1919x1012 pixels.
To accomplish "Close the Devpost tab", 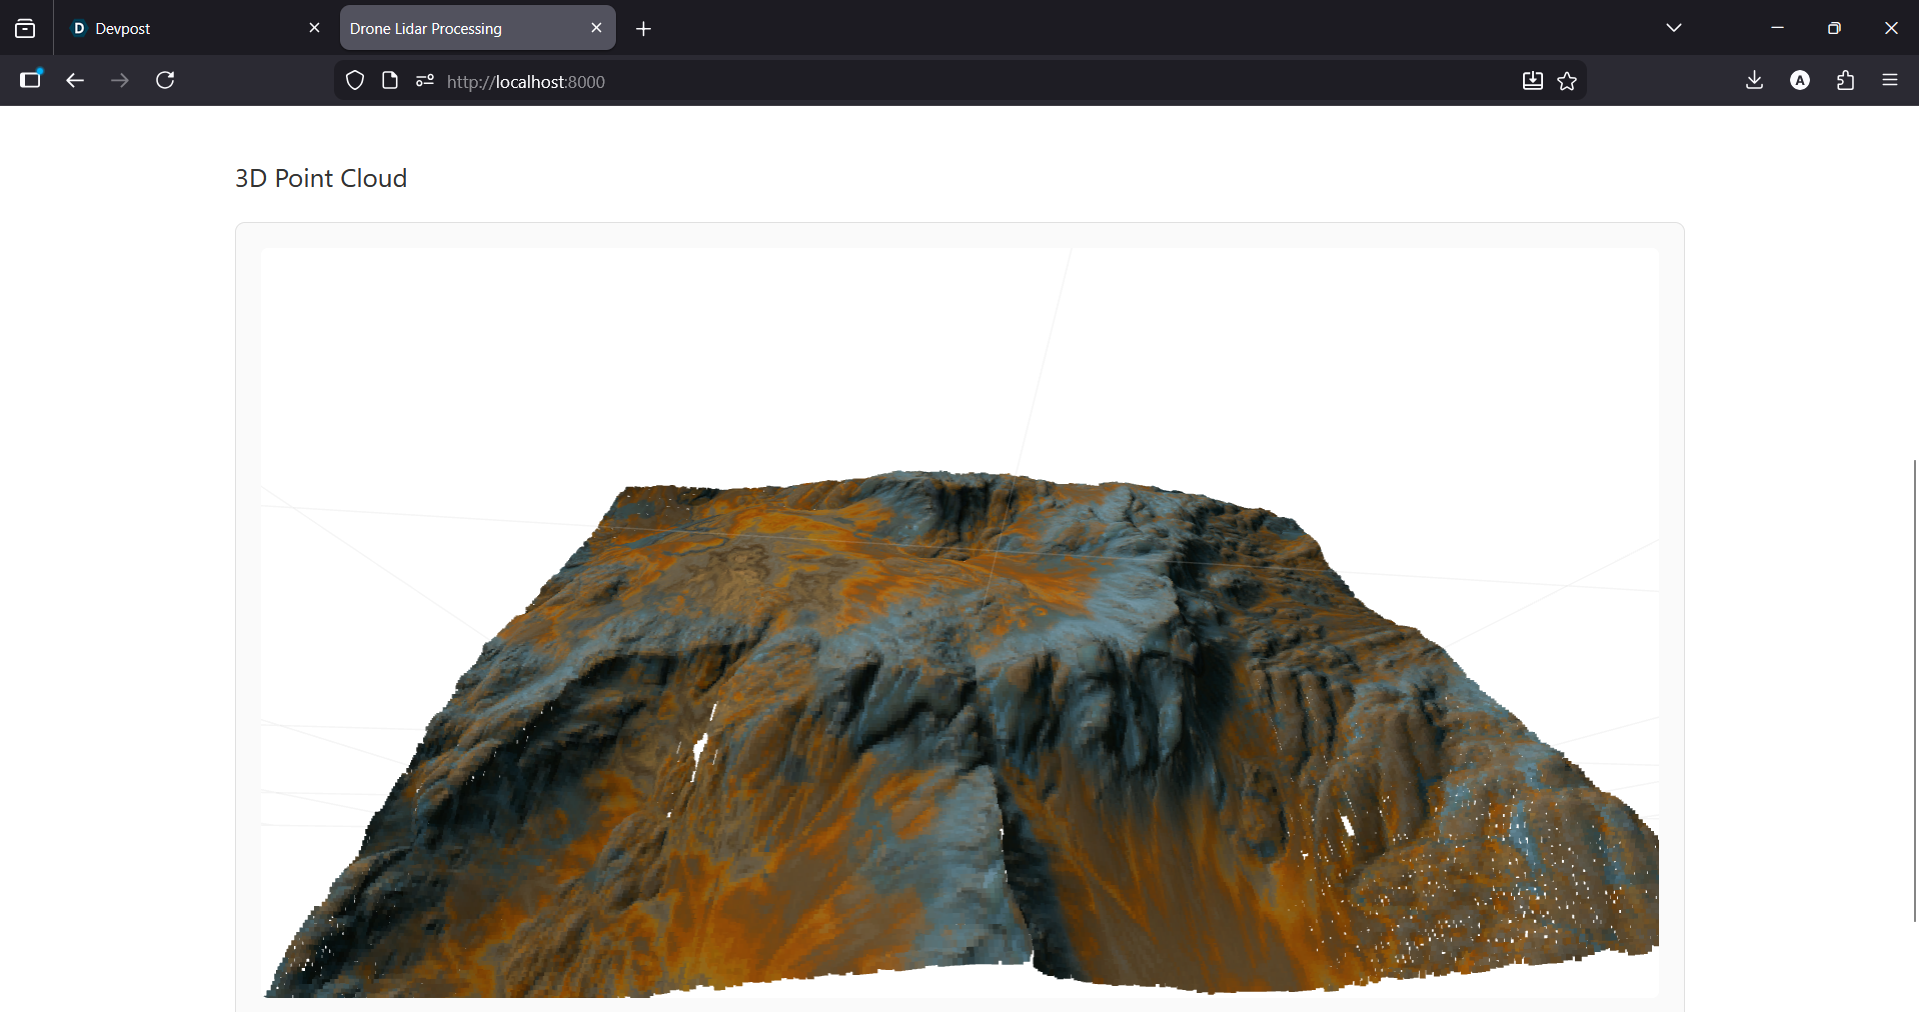I will click(x=314, y=28).
